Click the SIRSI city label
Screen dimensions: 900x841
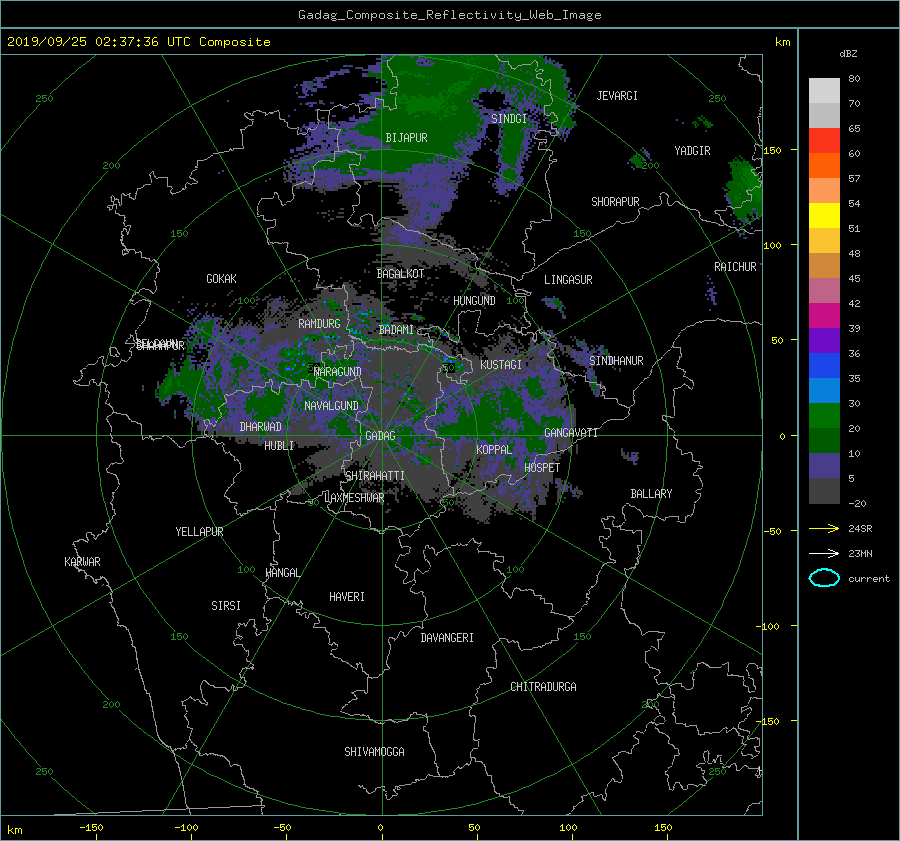point(226,606)
